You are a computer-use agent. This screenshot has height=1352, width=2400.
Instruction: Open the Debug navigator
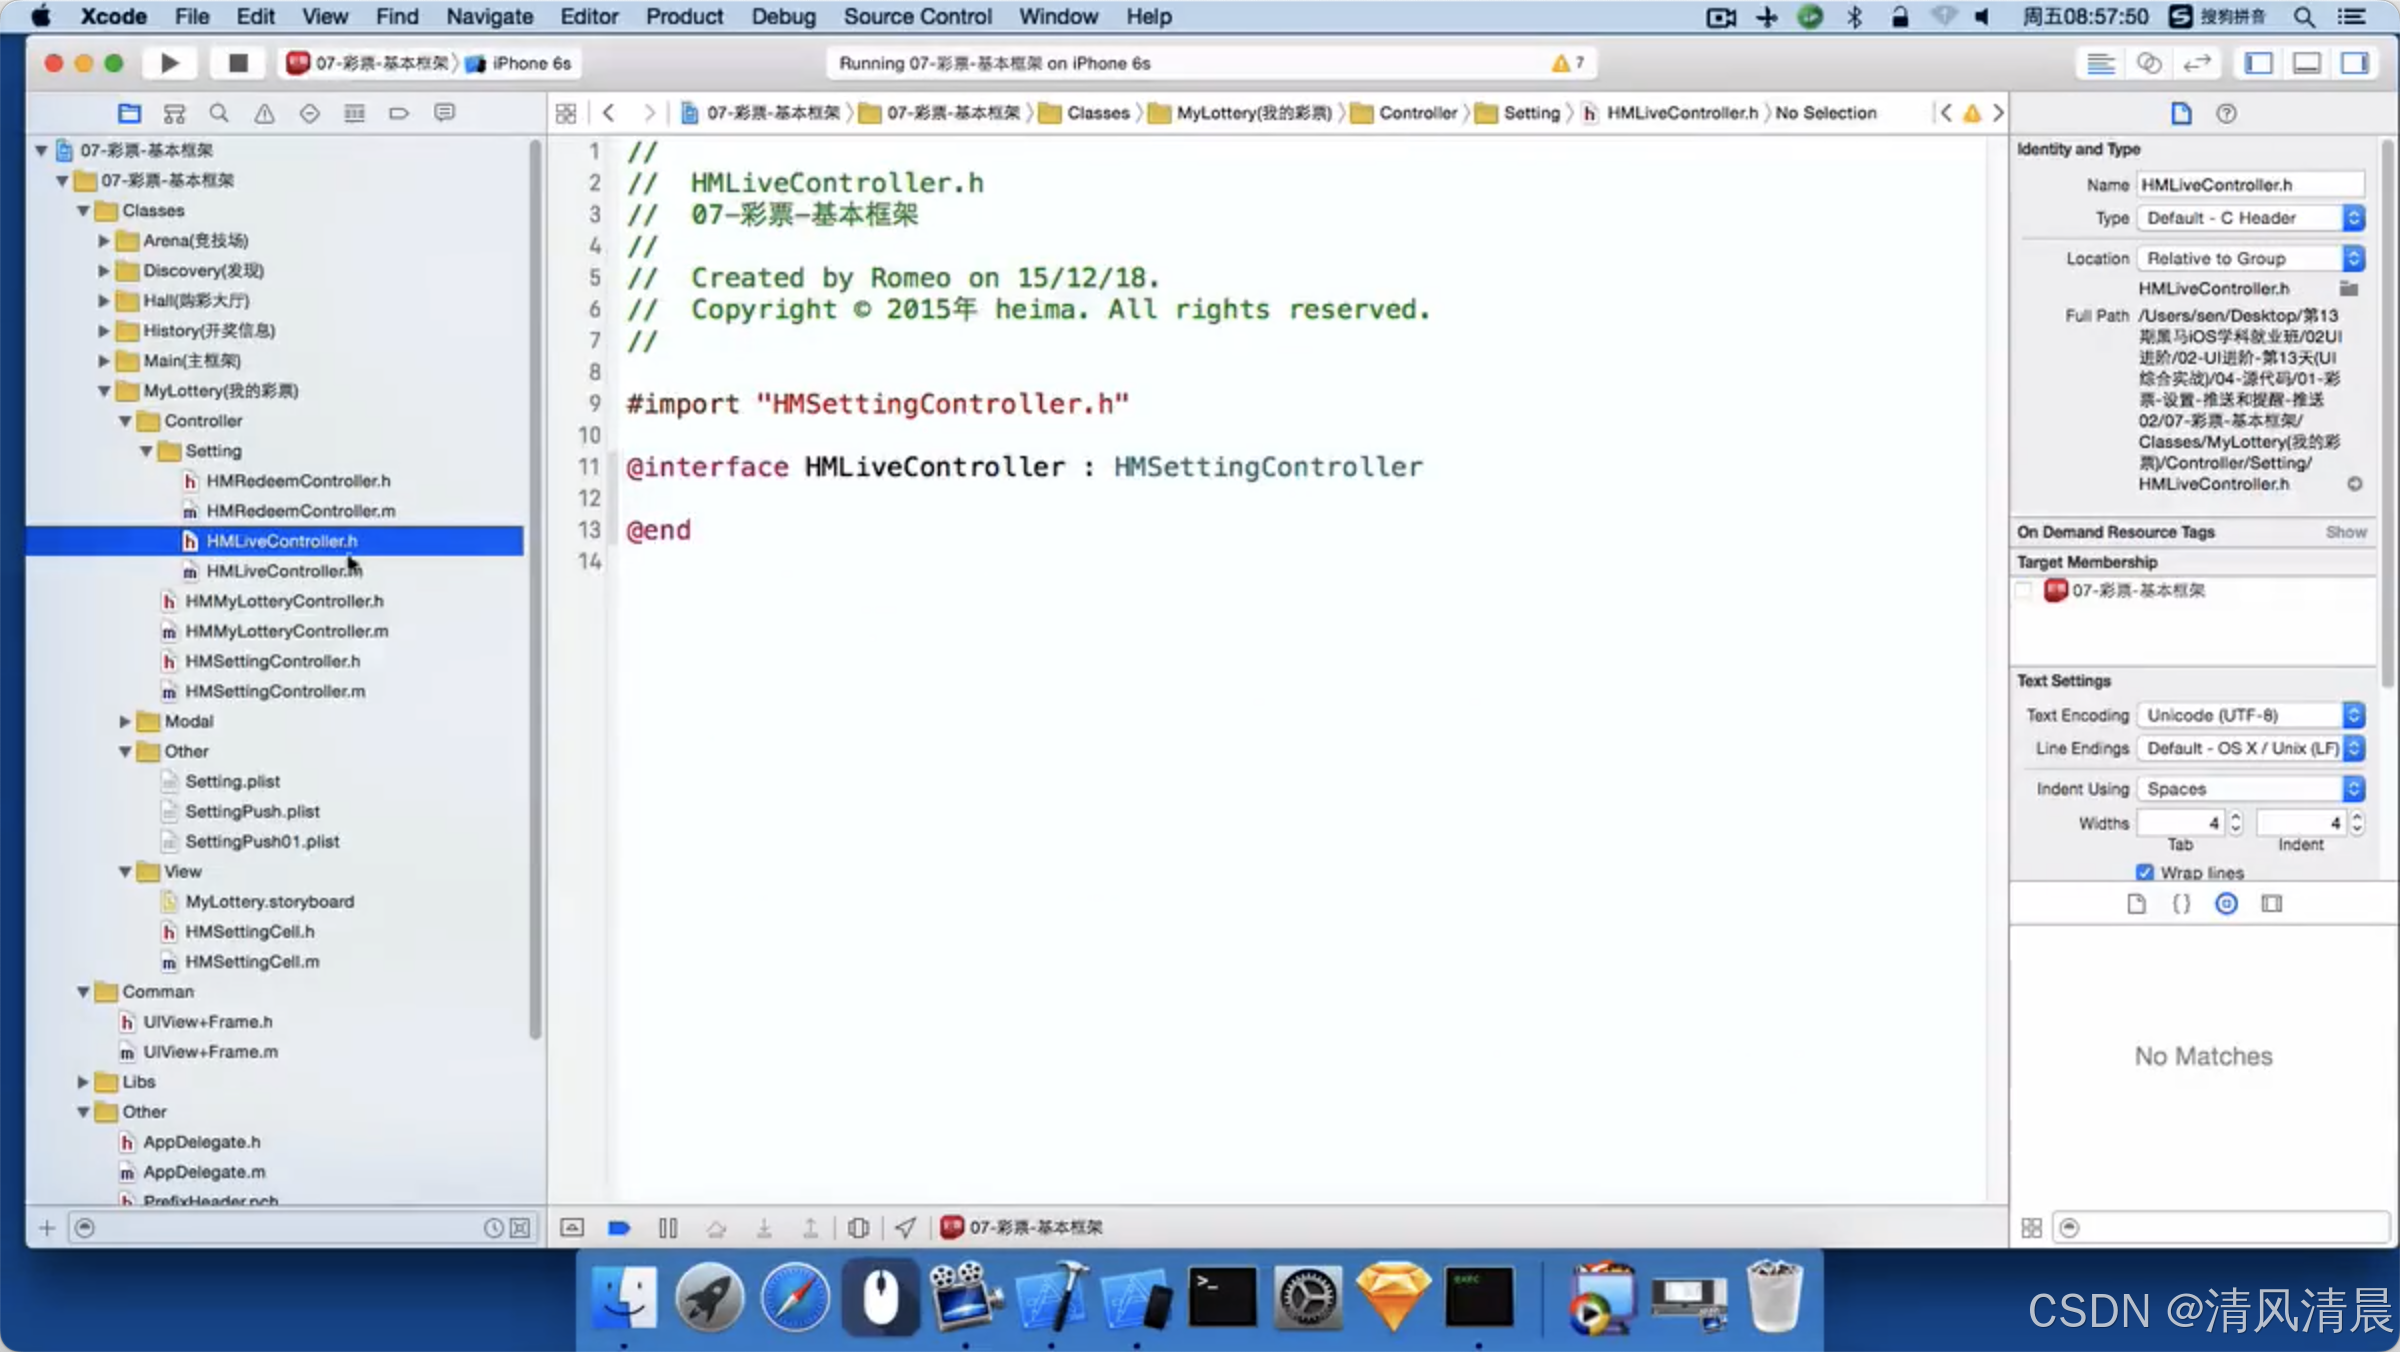pyautogui.click(x=354, y=113)
